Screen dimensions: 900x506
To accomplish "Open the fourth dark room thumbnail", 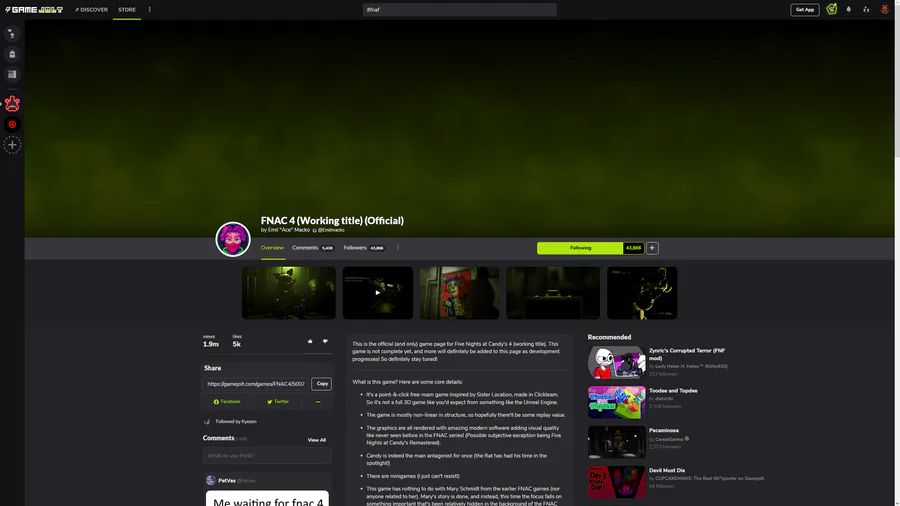I will click(x=553, y=293).
